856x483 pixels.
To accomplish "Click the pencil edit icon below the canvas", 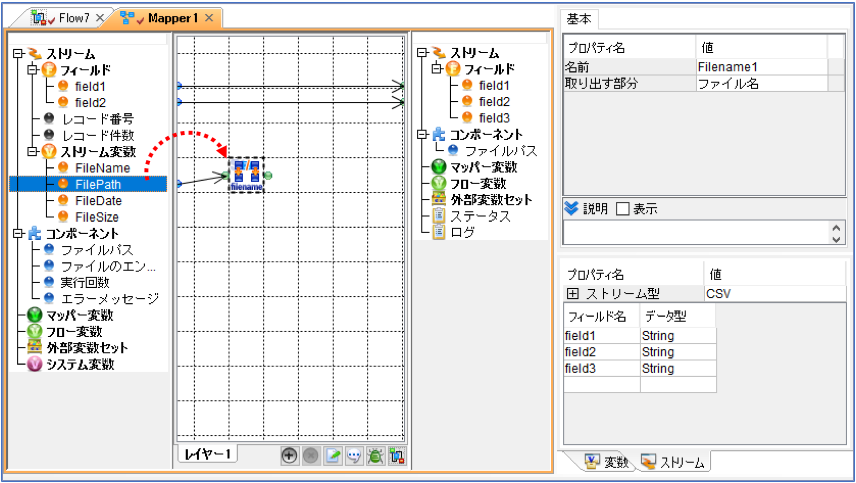I will (332, 455).
